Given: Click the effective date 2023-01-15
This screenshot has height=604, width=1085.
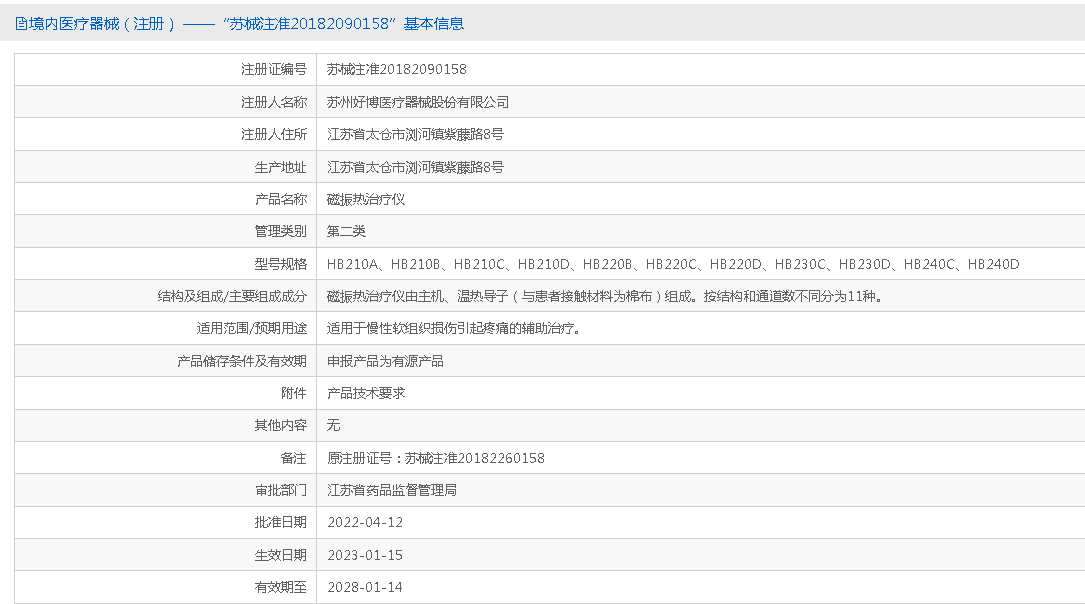Looking at the screenshot, I should click(x=365, y=555).
